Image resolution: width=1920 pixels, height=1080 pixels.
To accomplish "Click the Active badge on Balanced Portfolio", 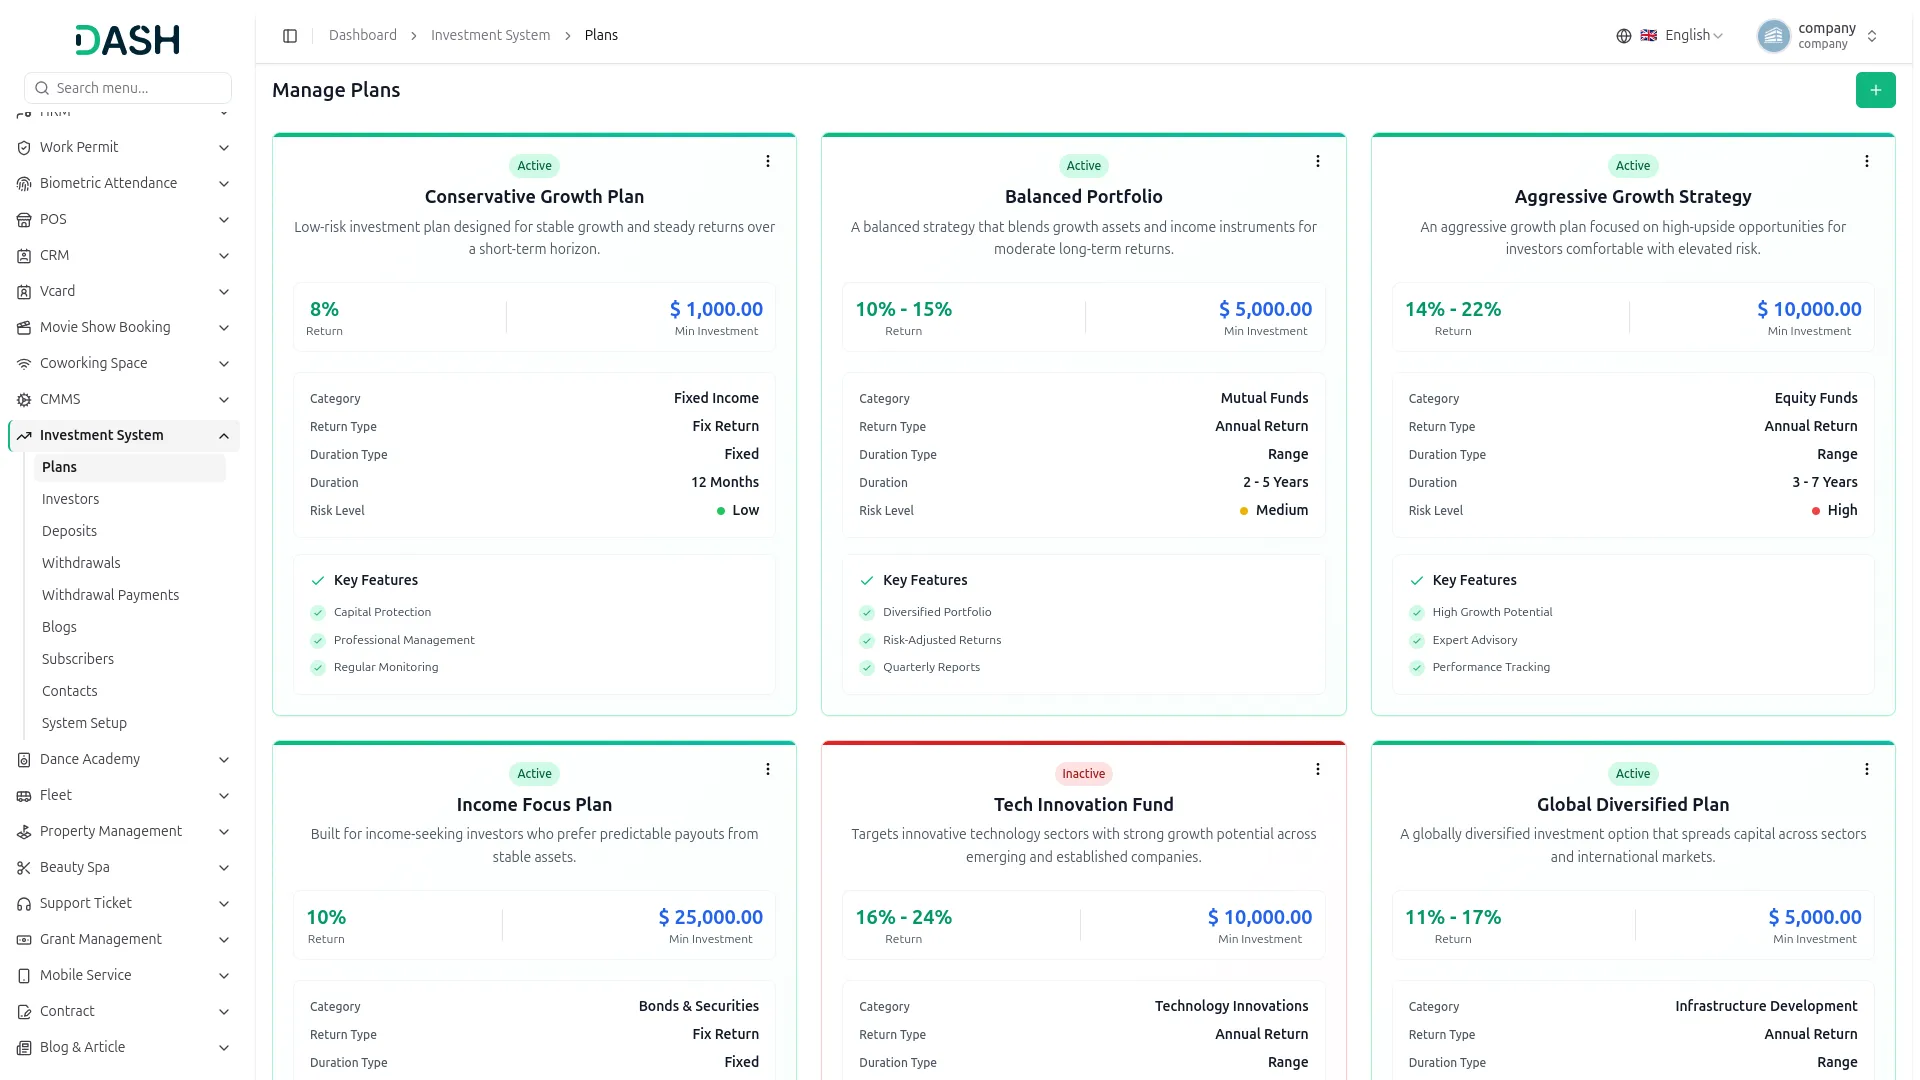I will [1084, 166].
